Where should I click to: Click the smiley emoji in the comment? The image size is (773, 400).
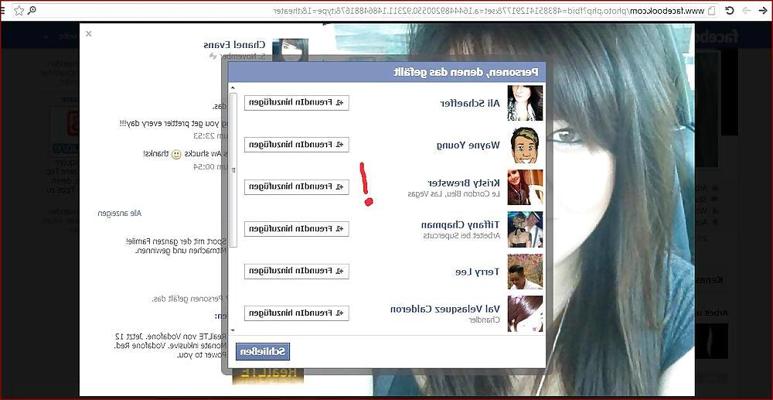coord(176,154)
